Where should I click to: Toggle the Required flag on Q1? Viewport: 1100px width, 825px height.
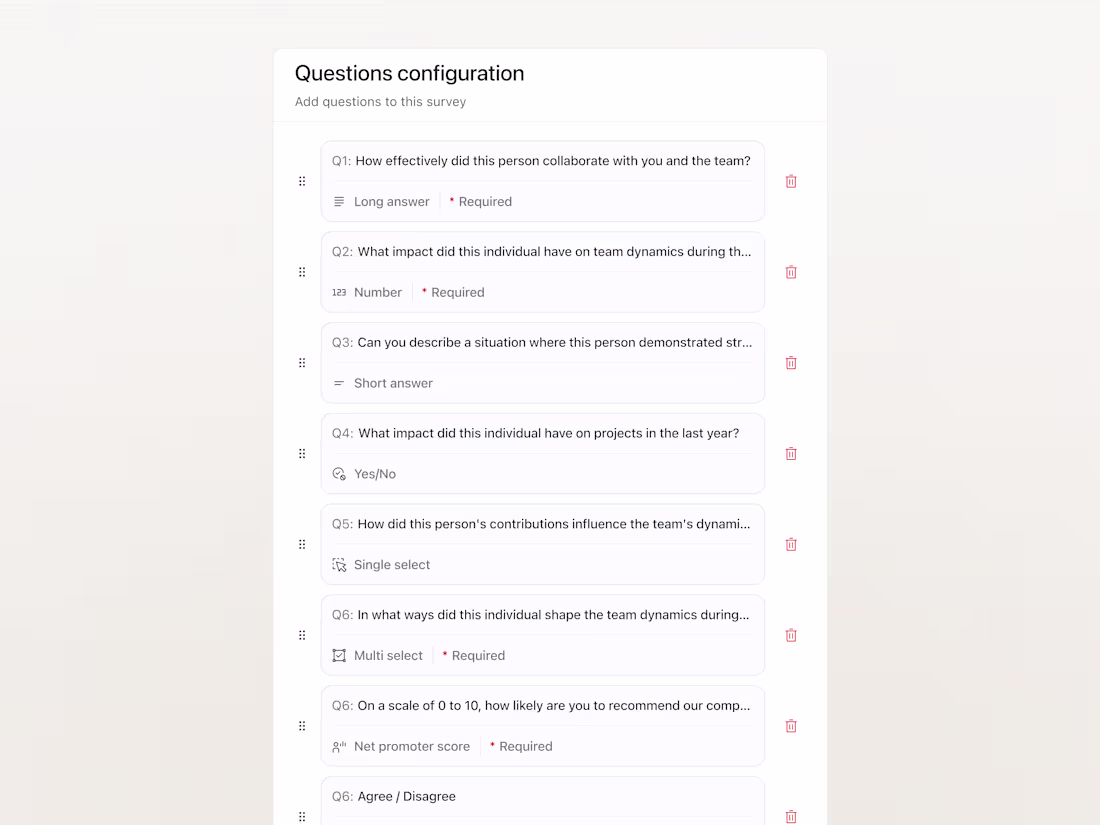pos(481,201)
